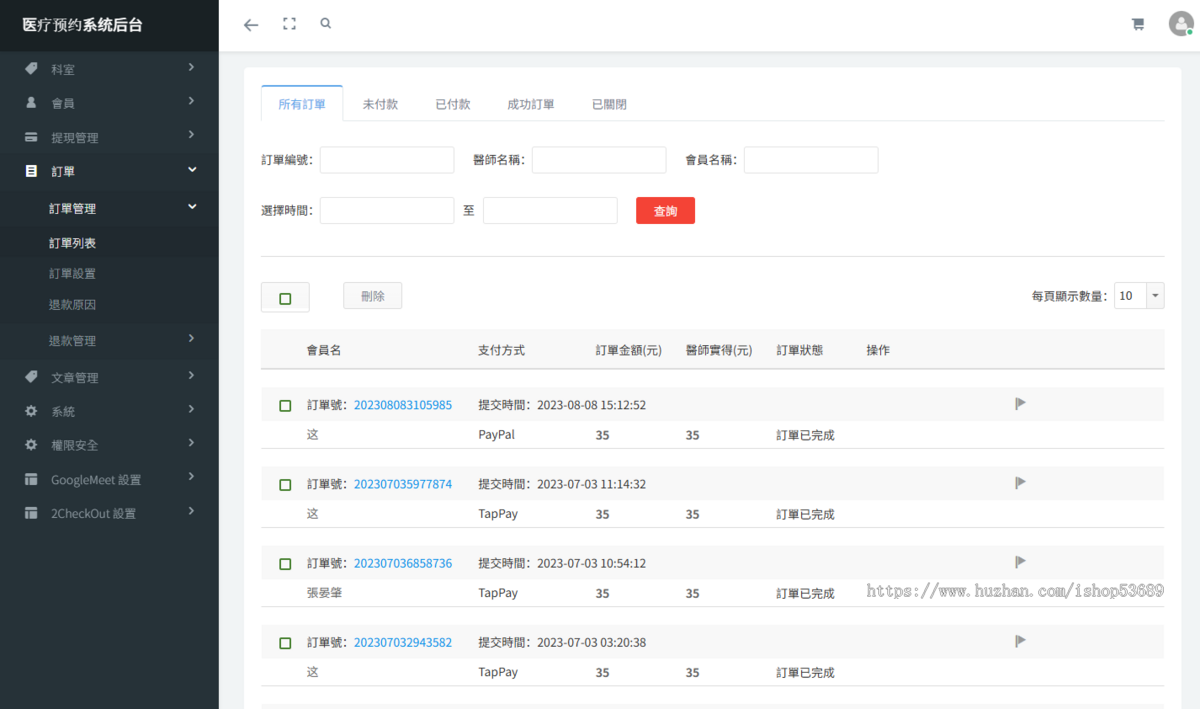Click flag icon for order 202307036858736
The width and height of the screenshot is (1200, 709).
click(1021, 562)
